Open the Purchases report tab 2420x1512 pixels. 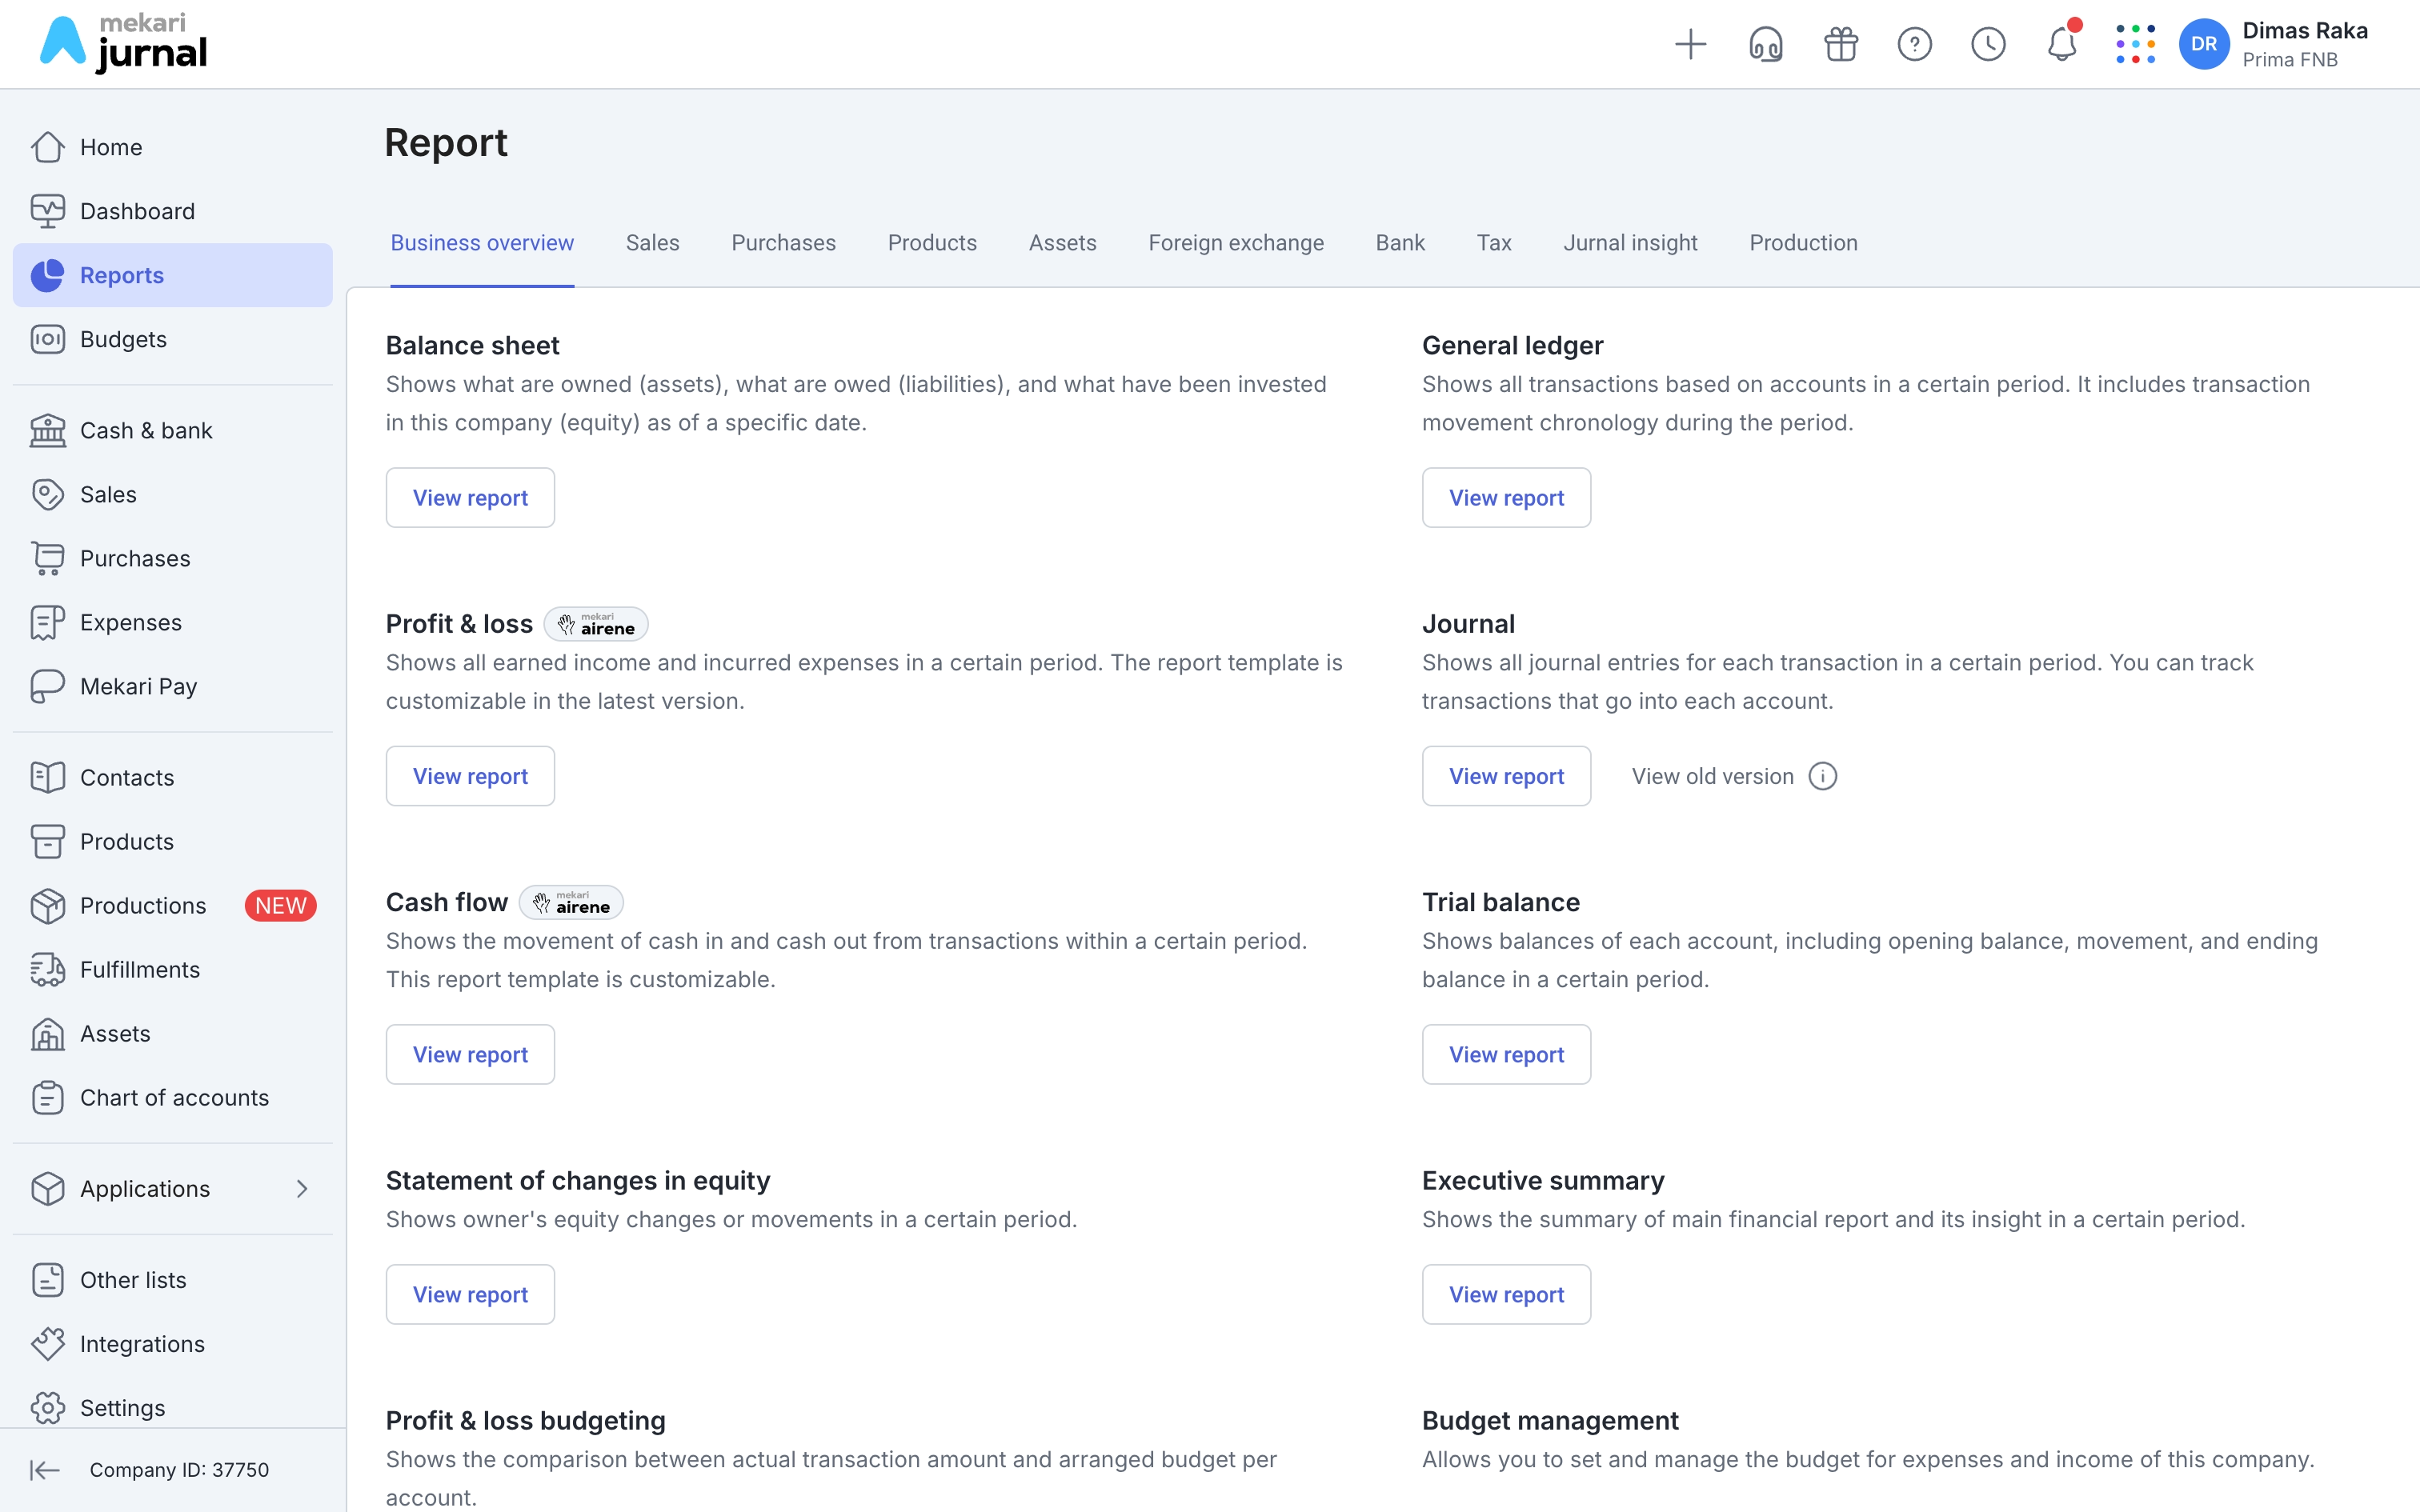pyautogui.click(x=783, y=243)
